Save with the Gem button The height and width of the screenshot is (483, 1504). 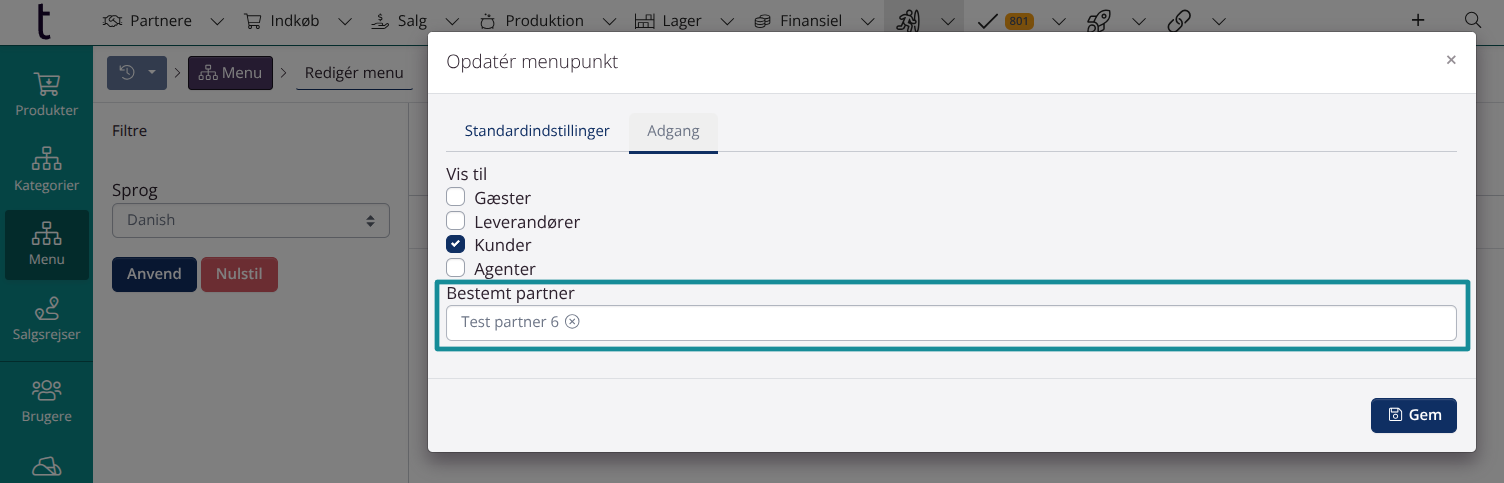[1413, 415]
